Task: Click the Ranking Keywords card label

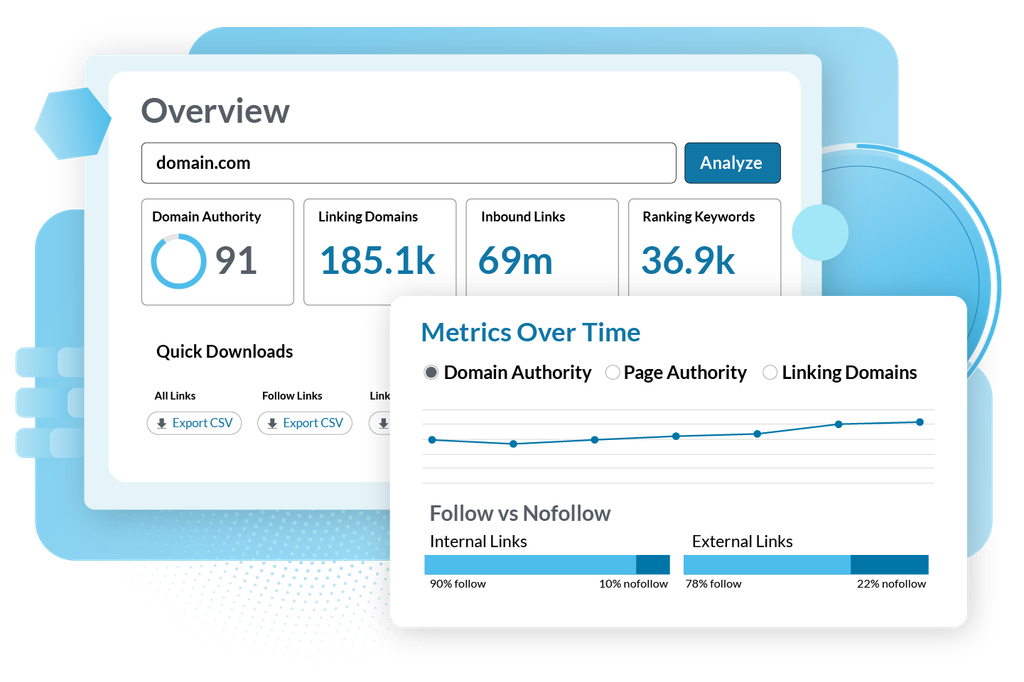Action: coord(699,217)
